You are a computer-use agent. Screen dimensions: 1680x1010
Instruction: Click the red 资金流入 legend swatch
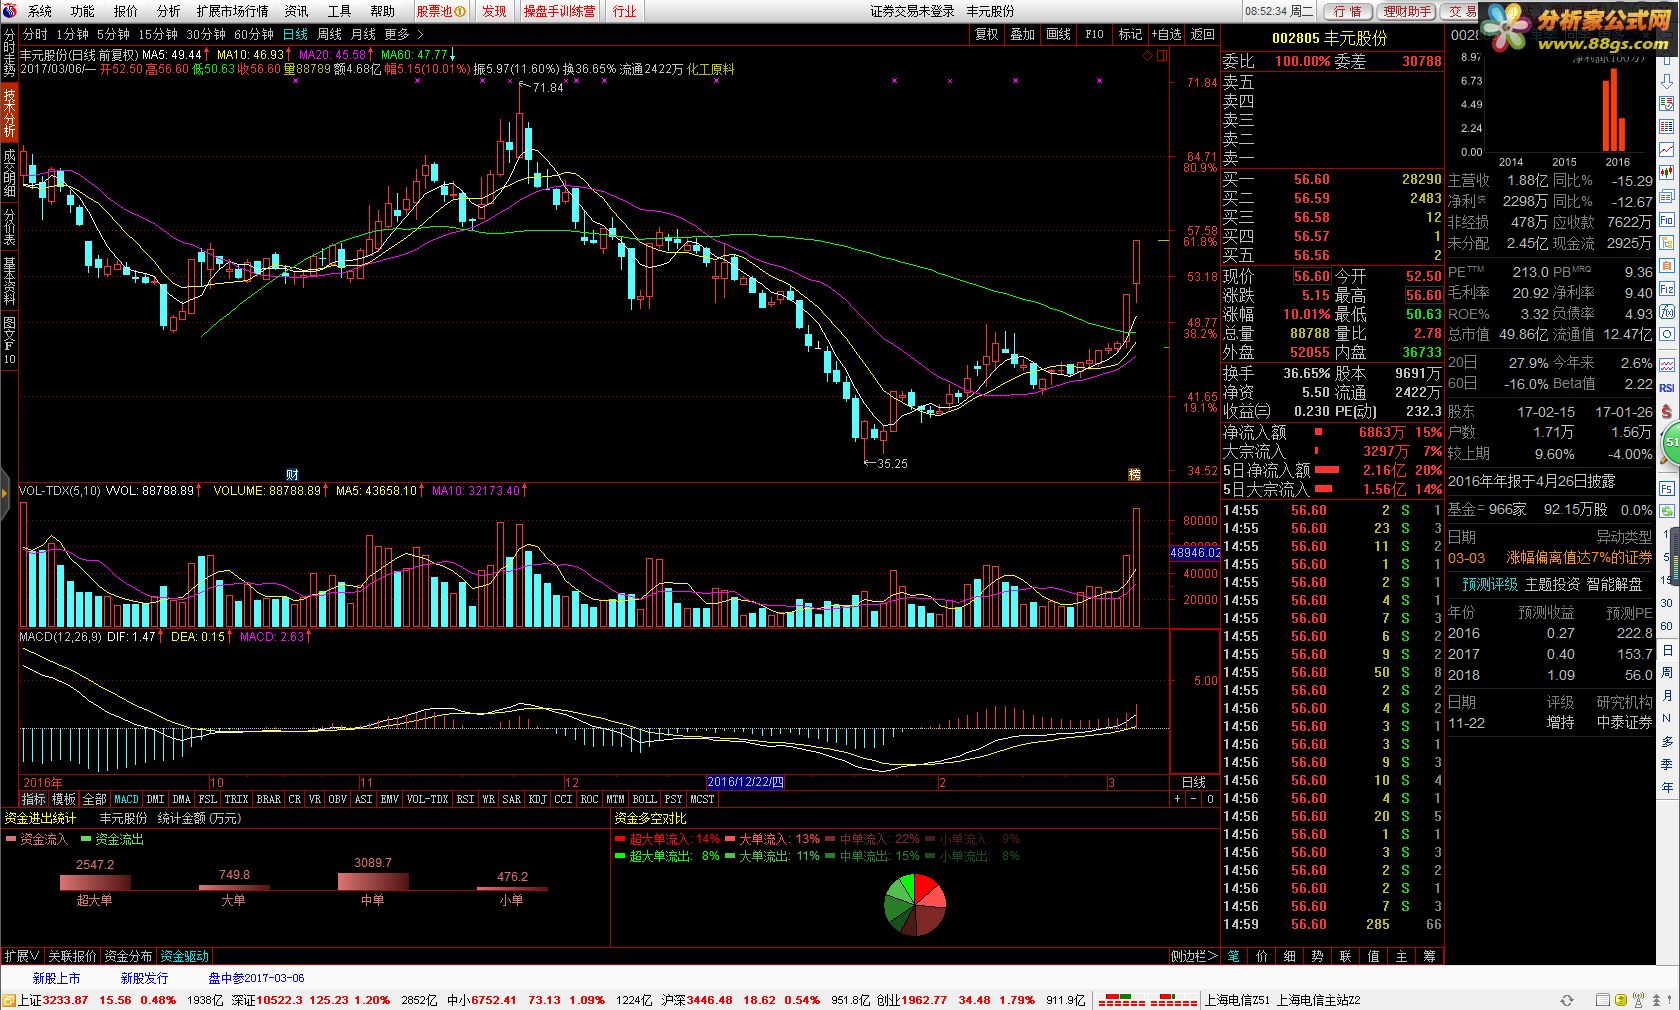pos(11,840)
